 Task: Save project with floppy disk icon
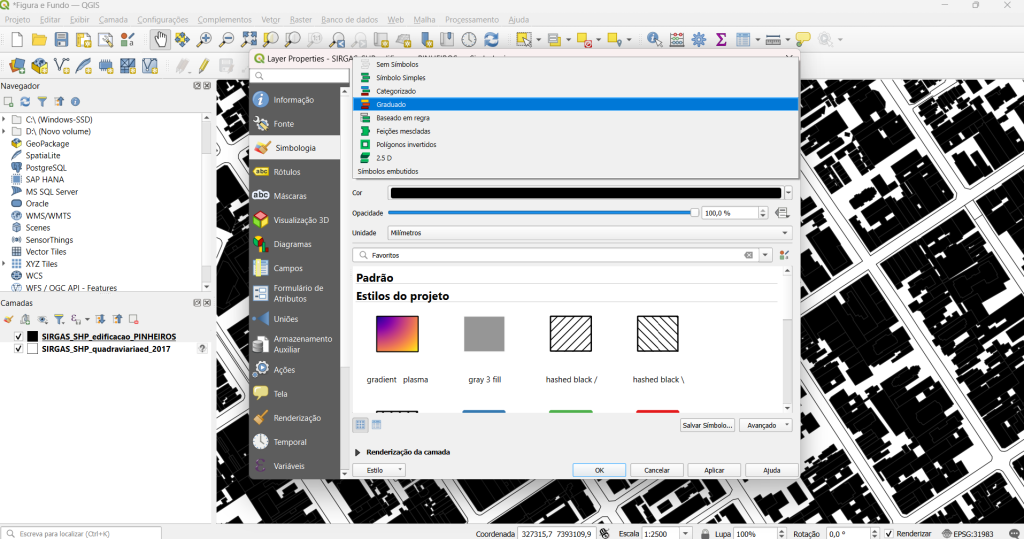click(61, 40)
